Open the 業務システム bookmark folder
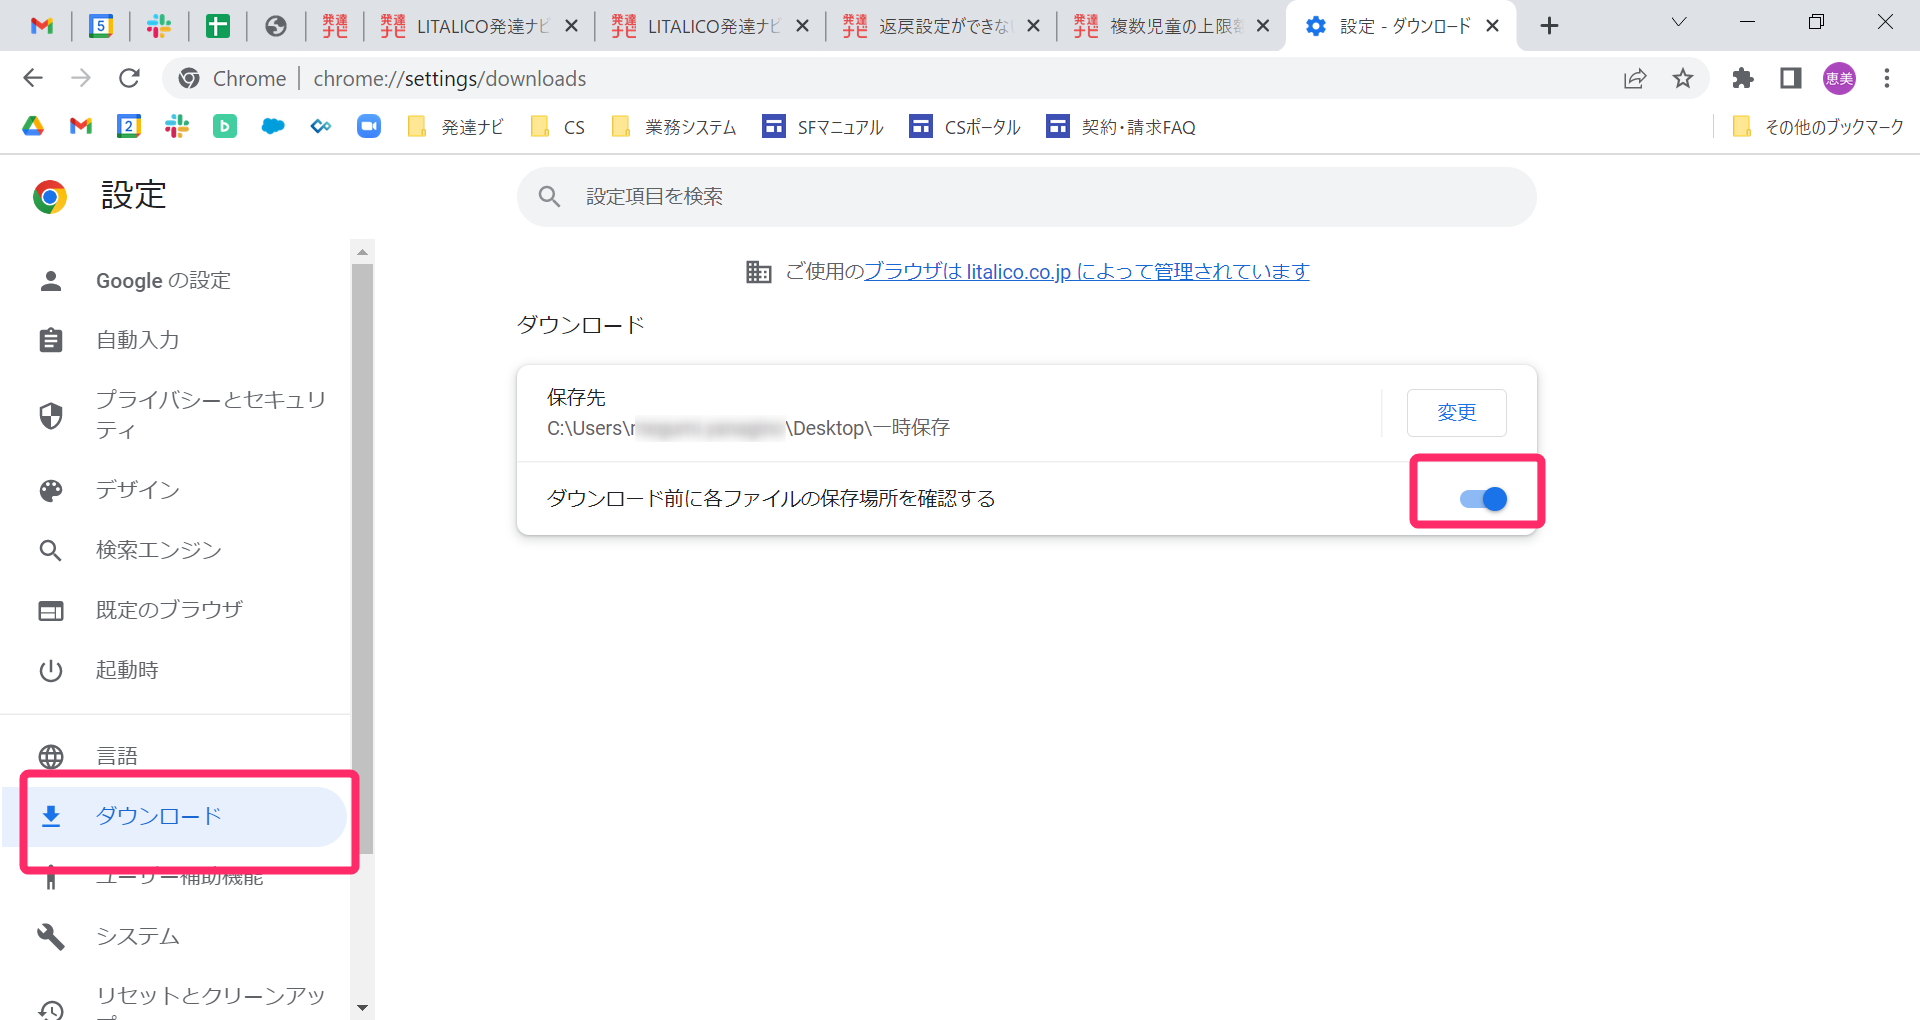 click(x=674, y=127)
